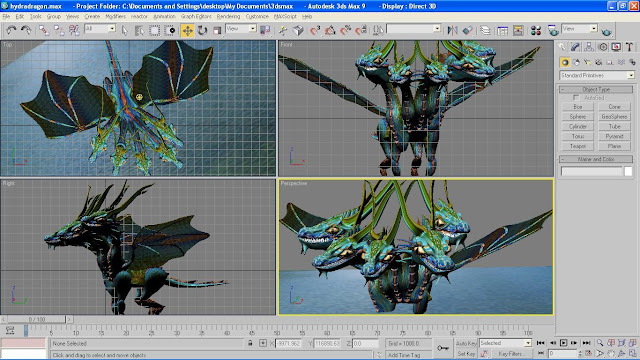Collapse the Object Type rollout
The height and width of the screenshot is (360, 640).
point(596,89)
